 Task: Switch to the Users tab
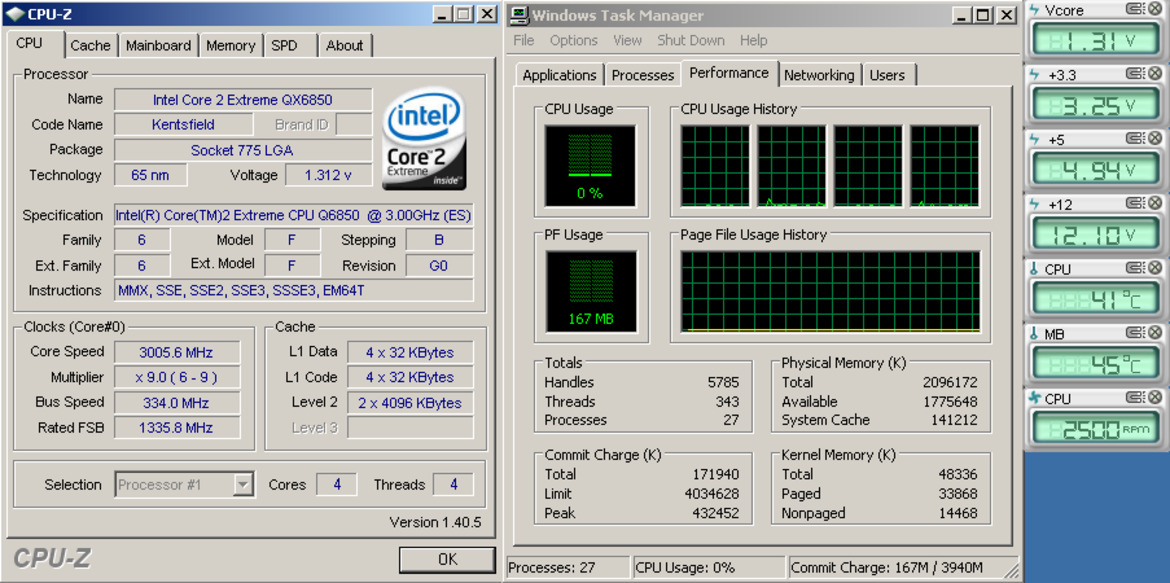[x=887, y=75]
